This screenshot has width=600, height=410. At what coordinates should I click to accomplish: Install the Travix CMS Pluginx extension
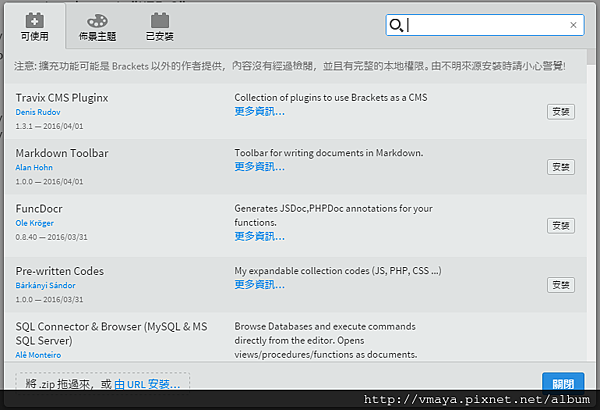561,111
